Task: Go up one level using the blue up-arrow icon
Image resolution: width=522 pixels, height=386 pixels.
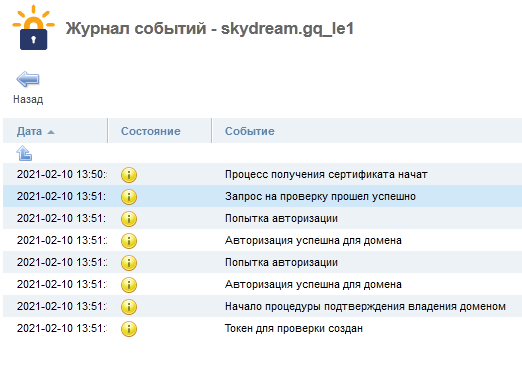Action: pyautogui.click(x=24, y=153)
